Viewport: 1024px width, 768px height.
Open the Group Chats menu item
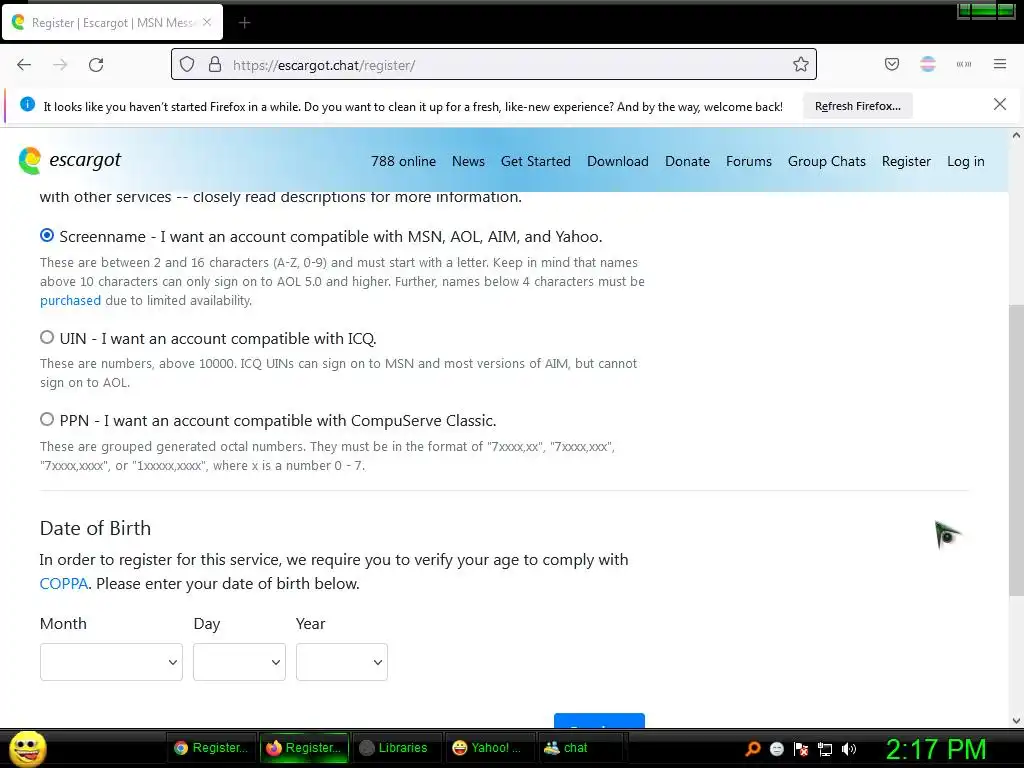coord(827,161)
